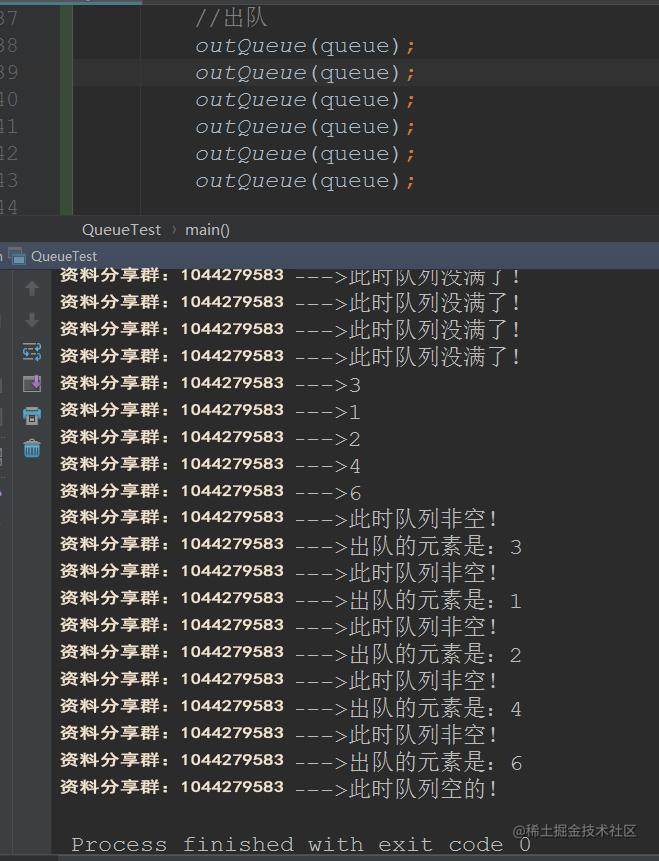Click console line ending with --->2
Screen dimensions: 659x861
tap(210, 438)
